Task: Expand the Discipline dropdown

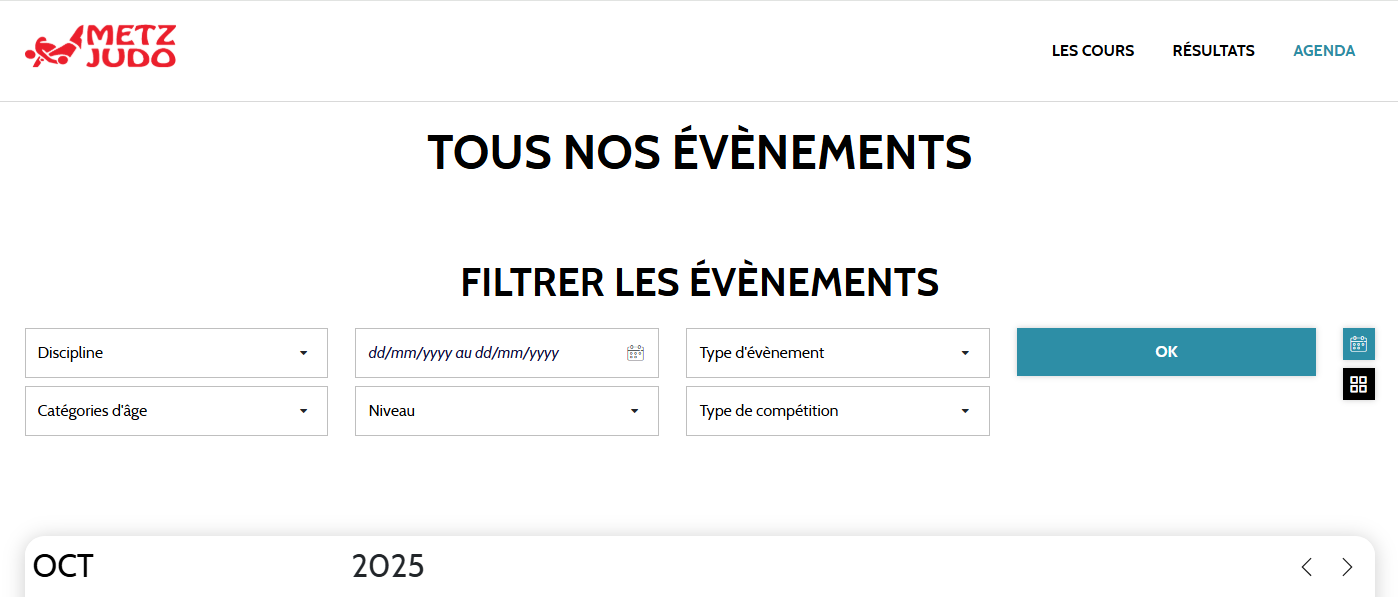Action: 176,353
